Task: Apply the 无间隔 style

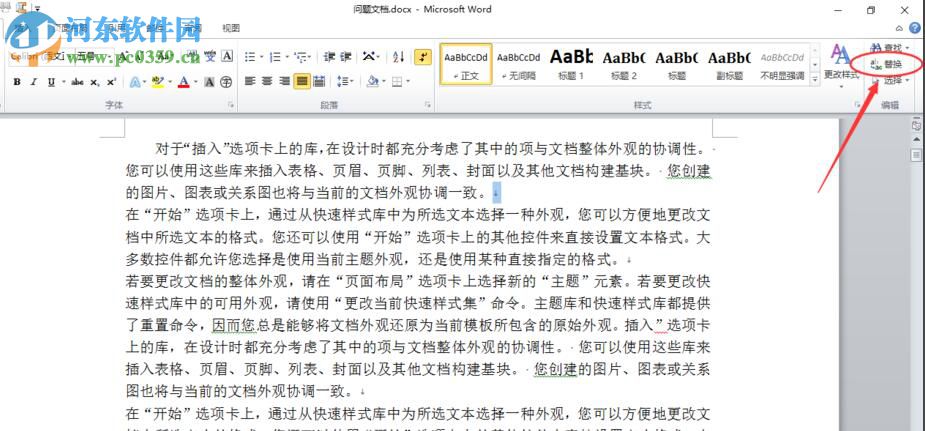Action: [x=518, y=64]
